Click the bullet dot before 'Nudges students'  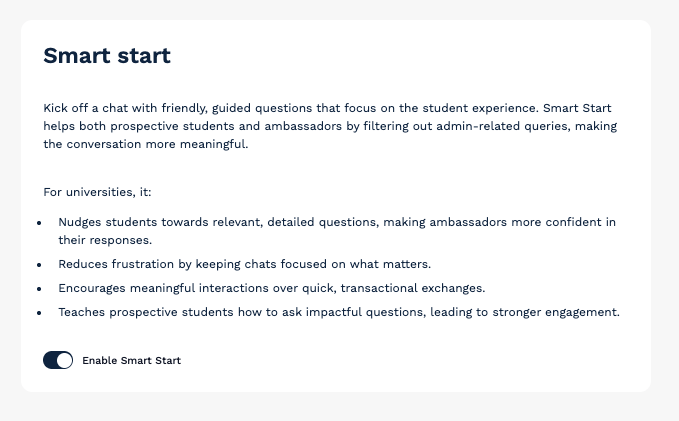(x=39, y=223)
